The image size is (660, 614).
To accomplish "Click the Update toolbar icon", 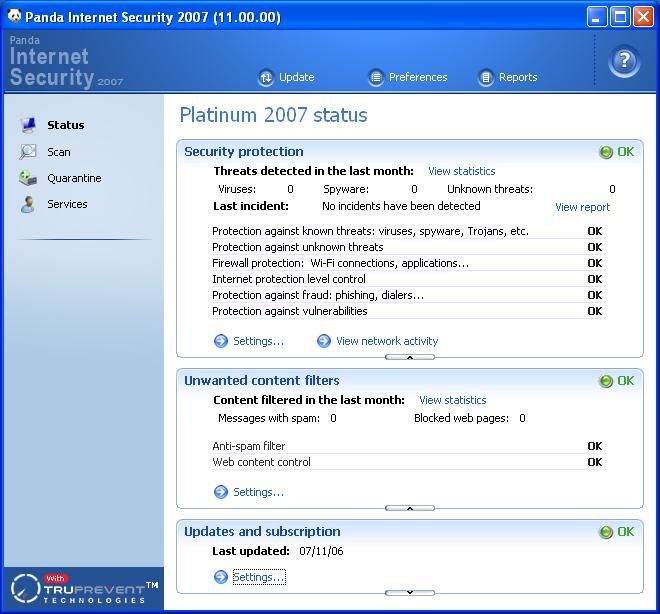I will pyautogui.click(x=266, y=77).
